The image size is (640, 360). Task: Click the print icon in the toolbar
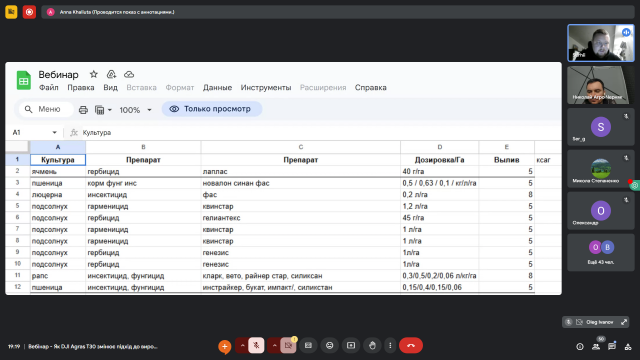tap(83, 109)
